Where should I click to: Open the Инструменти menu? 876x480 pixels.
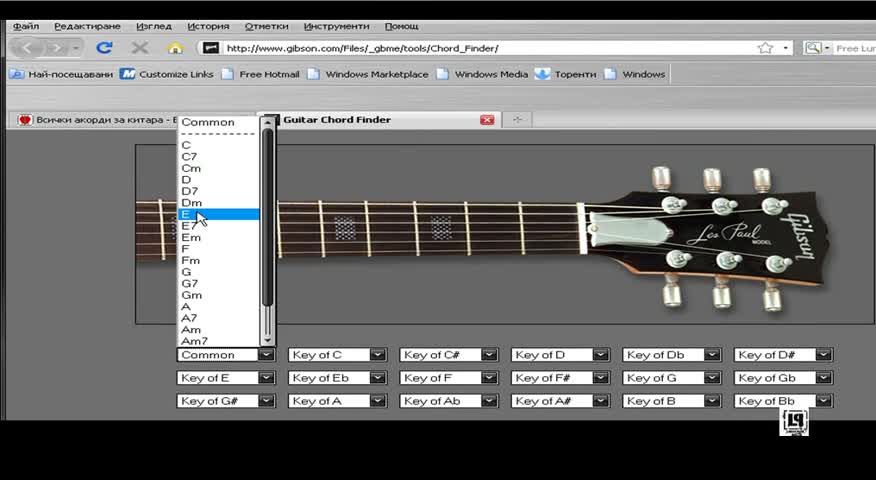tap(336, 26)
